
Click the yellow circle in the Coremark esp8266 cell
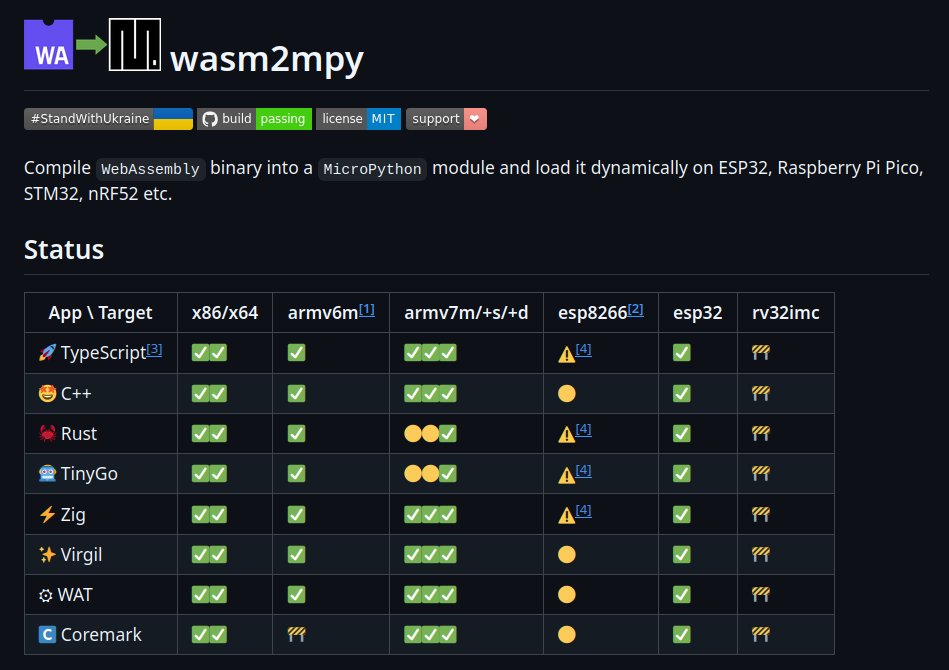point(566,634)
